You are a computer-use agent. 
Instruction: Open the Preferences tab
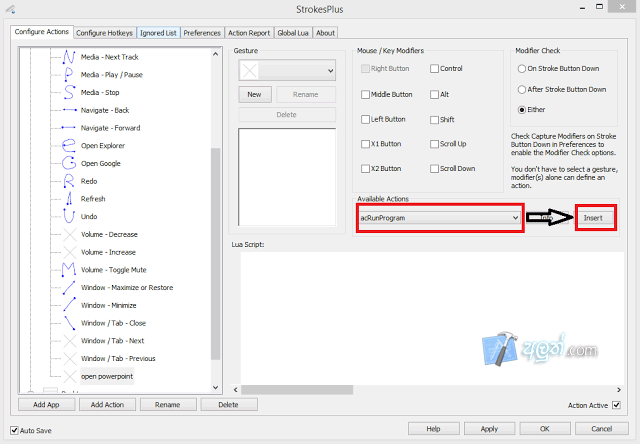tap(202, 33)
